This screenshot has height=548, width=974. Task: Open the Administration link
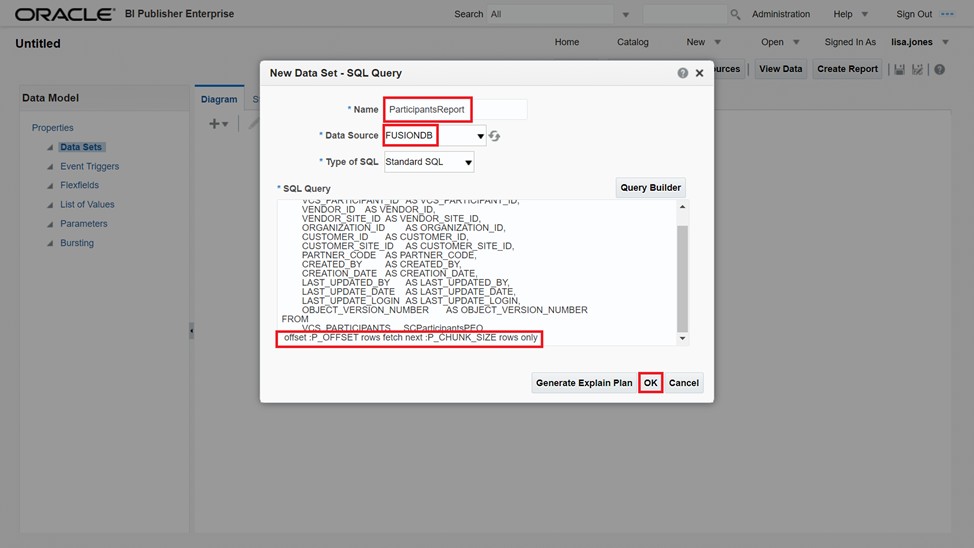[781, 14]
